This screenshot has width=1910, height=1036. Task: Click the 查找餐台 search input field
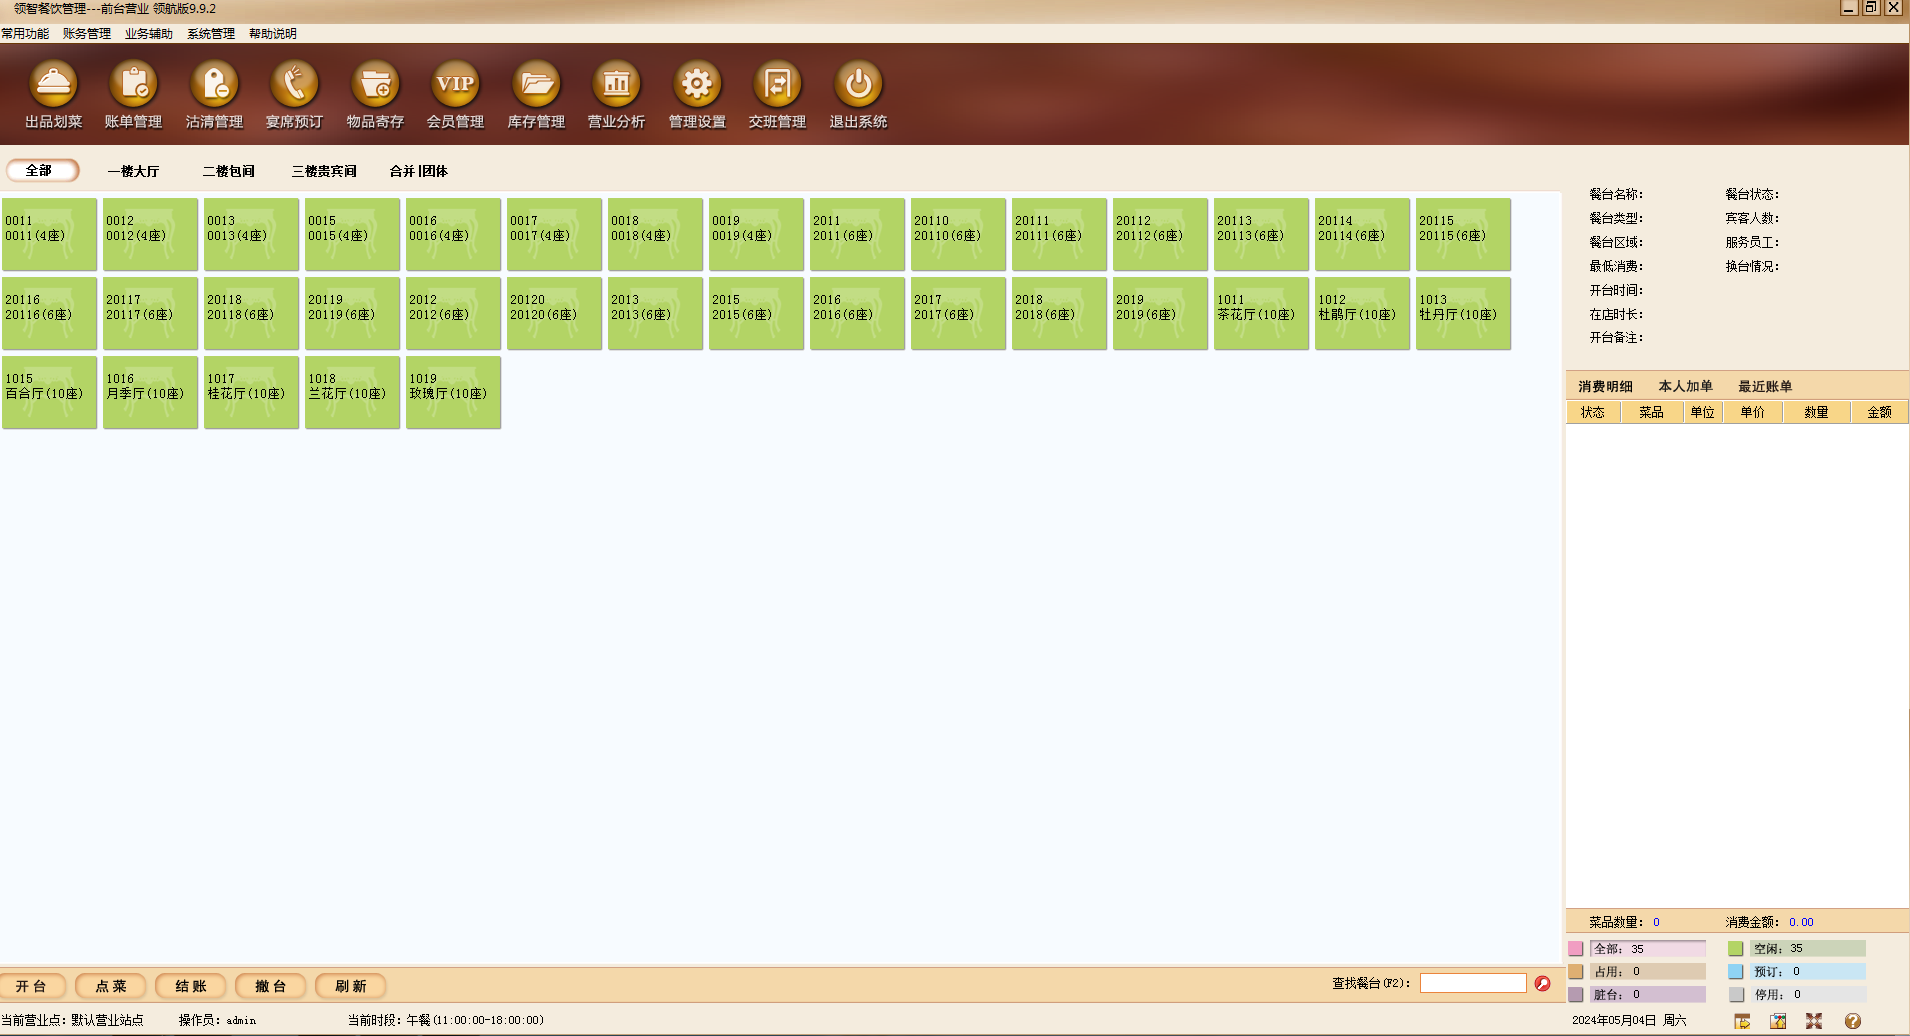tap(1473, 984)
